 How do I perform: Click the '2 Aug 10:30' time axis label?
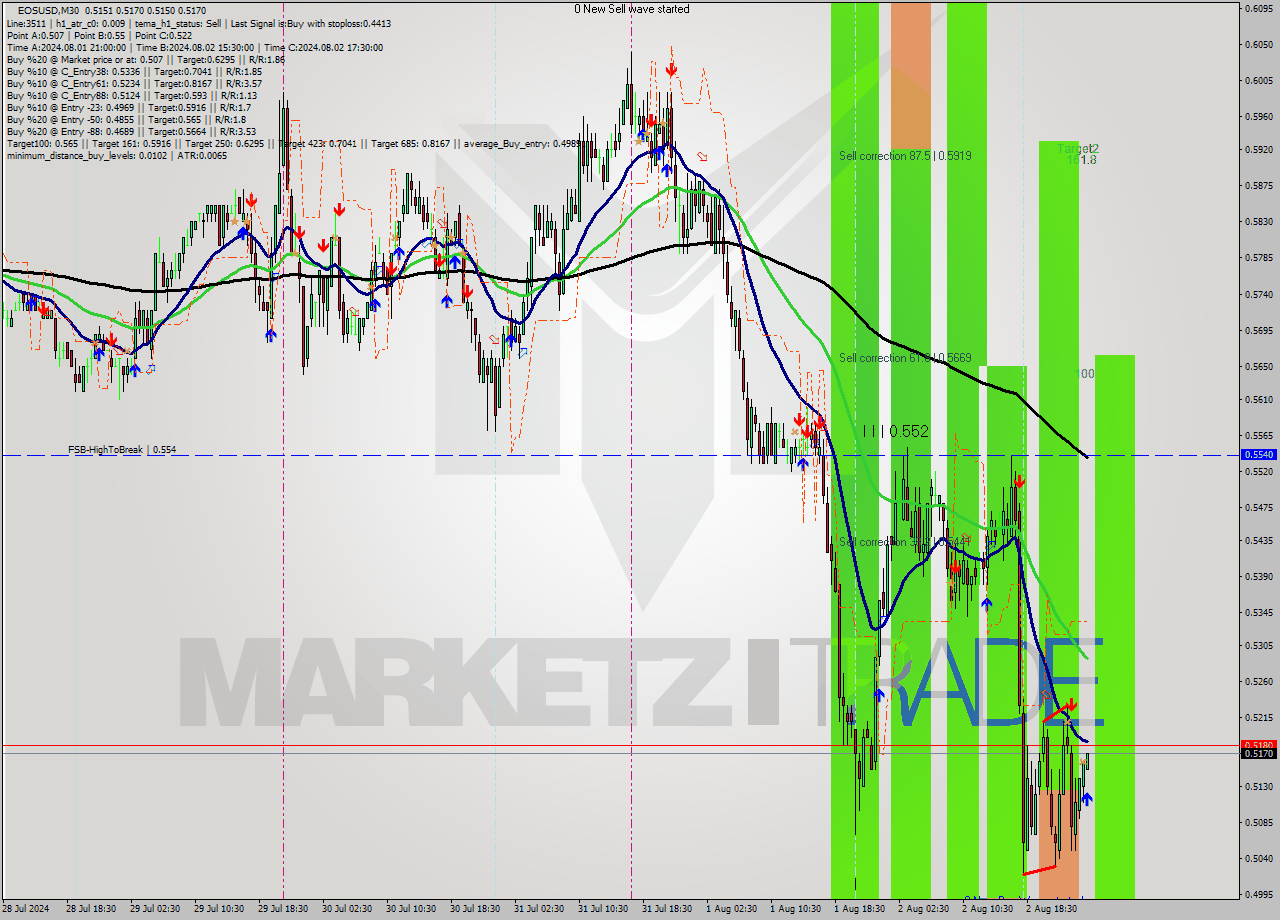tap(988, 909)
